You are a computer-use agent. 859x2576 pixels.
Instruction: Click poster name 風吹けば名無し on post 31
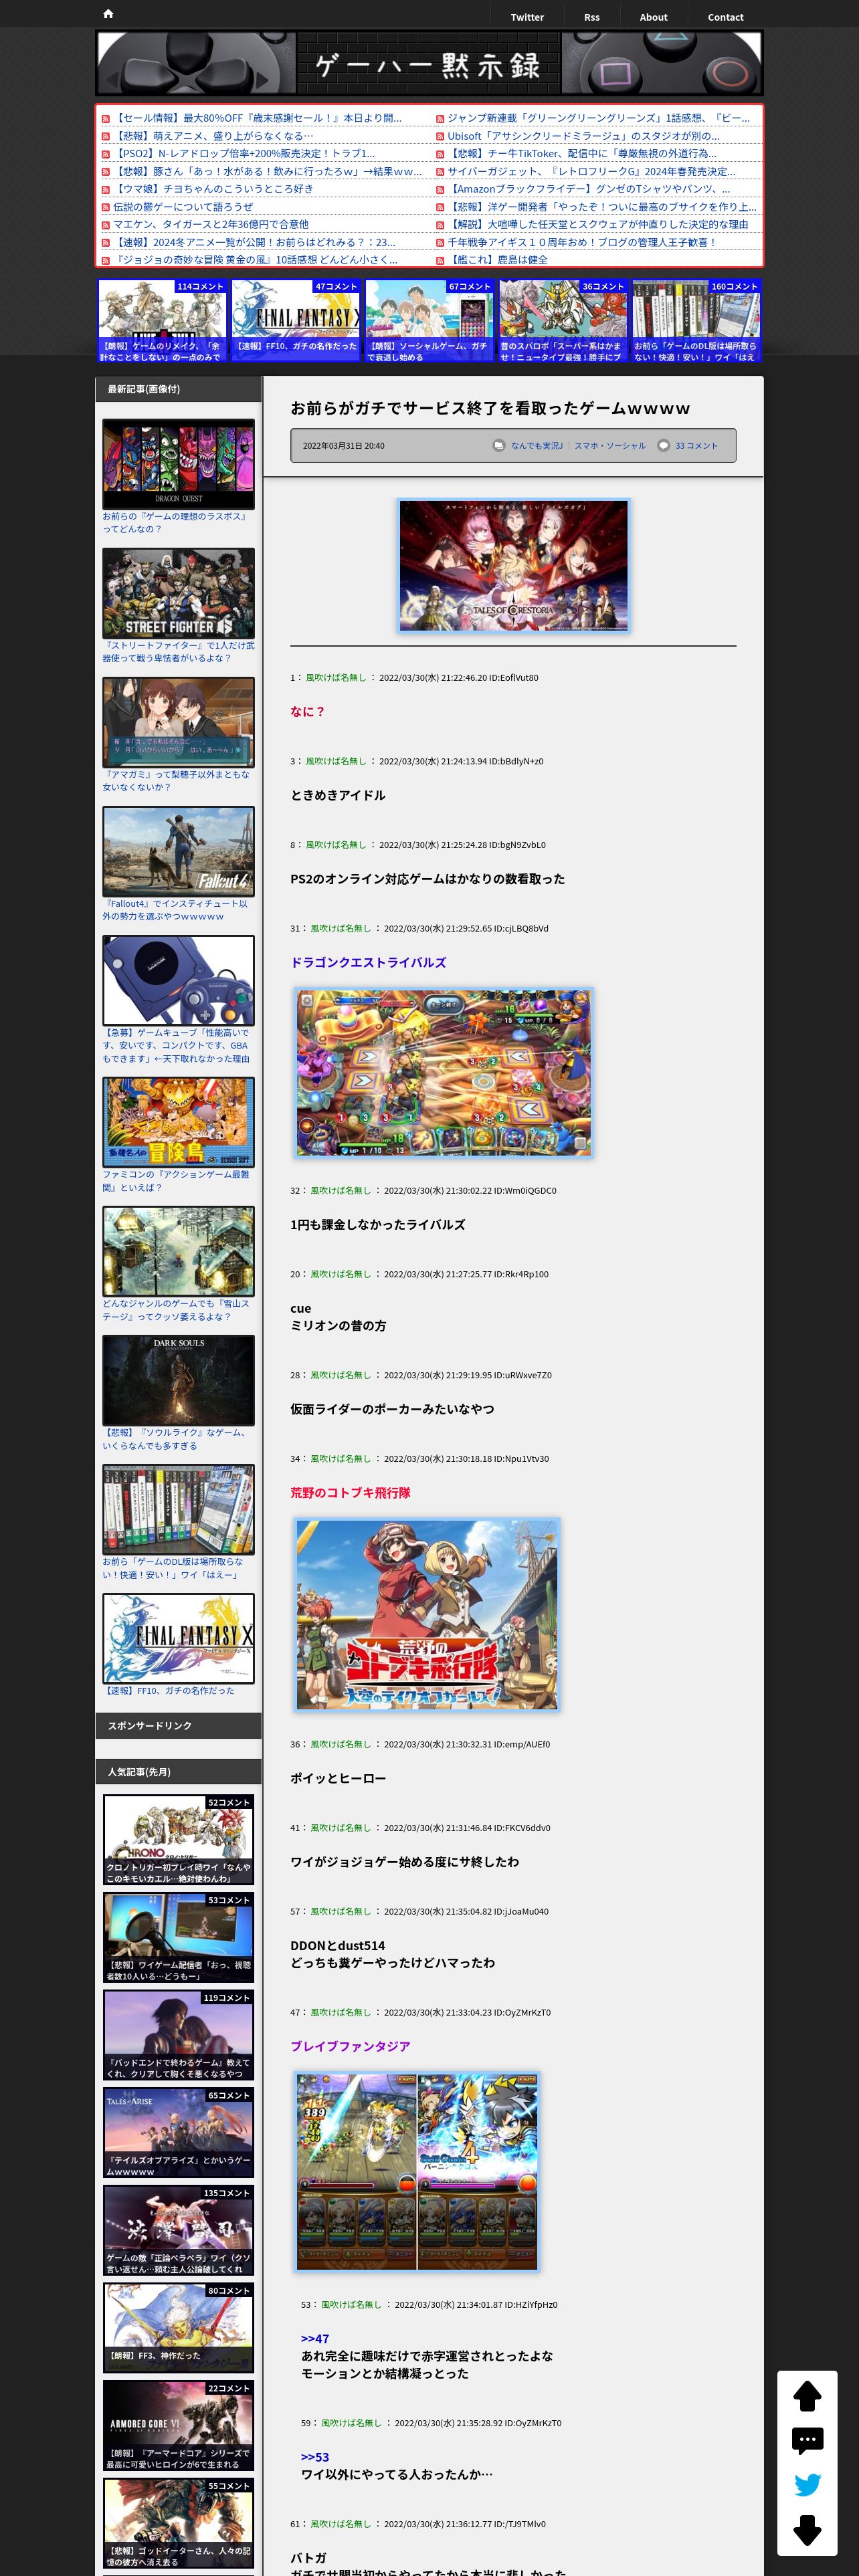(340, 928)
